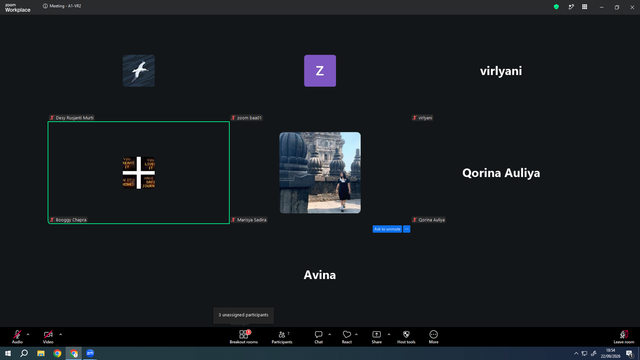Expand the Chat options caret
The height and width of the screenshot is (360, 640).
[x=329, y=334]
